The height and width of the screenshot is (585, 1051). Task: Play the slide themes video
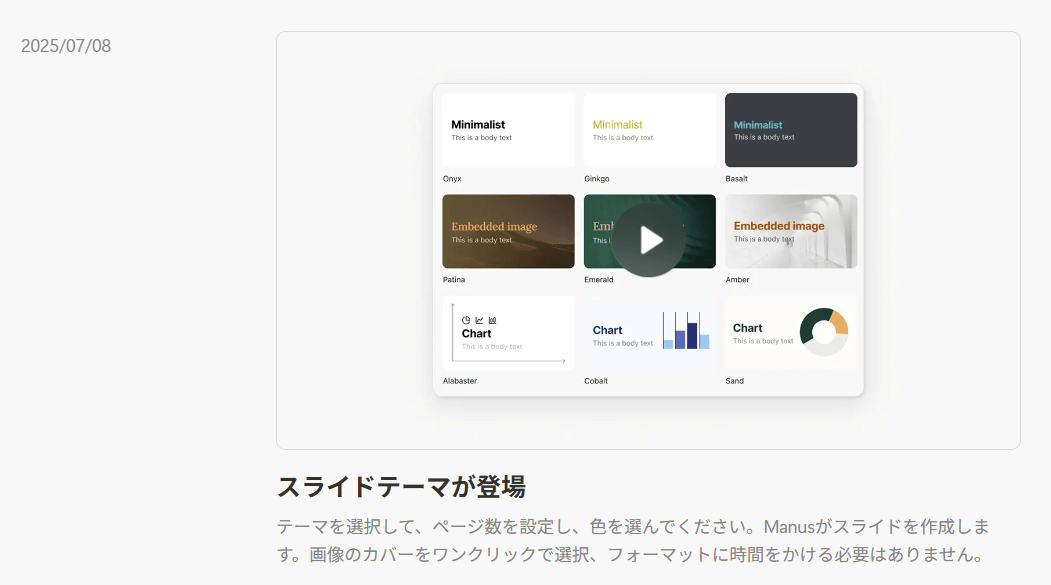tap(649, 240)
